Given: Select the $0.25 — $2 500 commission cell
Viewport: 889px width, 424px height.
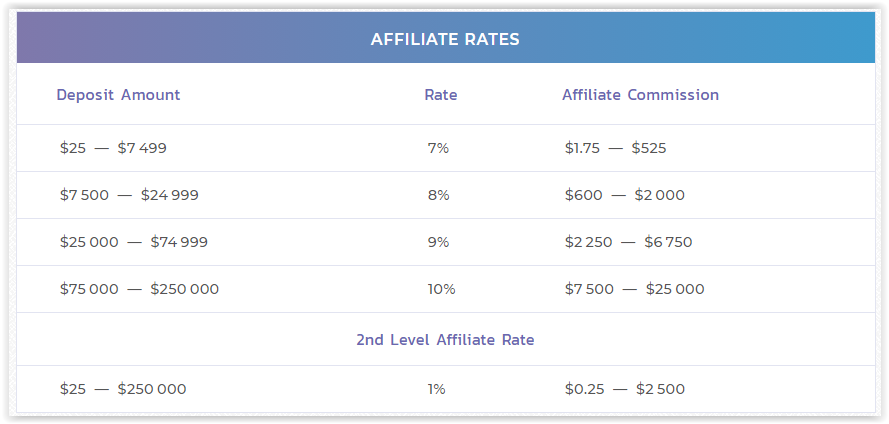Looking at the screenshot, I should pyautogui.click(x=624, y=389).
